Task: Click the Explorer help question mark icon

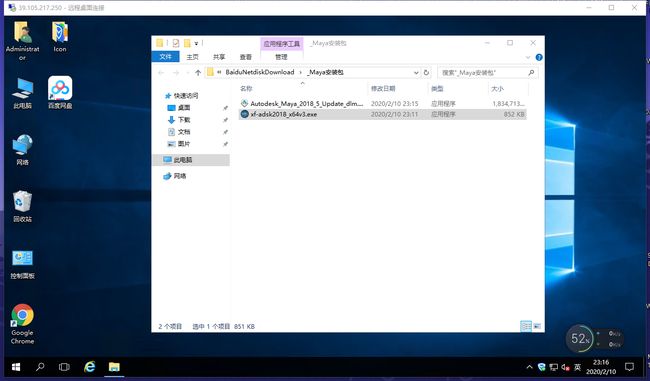Action: 539,57
